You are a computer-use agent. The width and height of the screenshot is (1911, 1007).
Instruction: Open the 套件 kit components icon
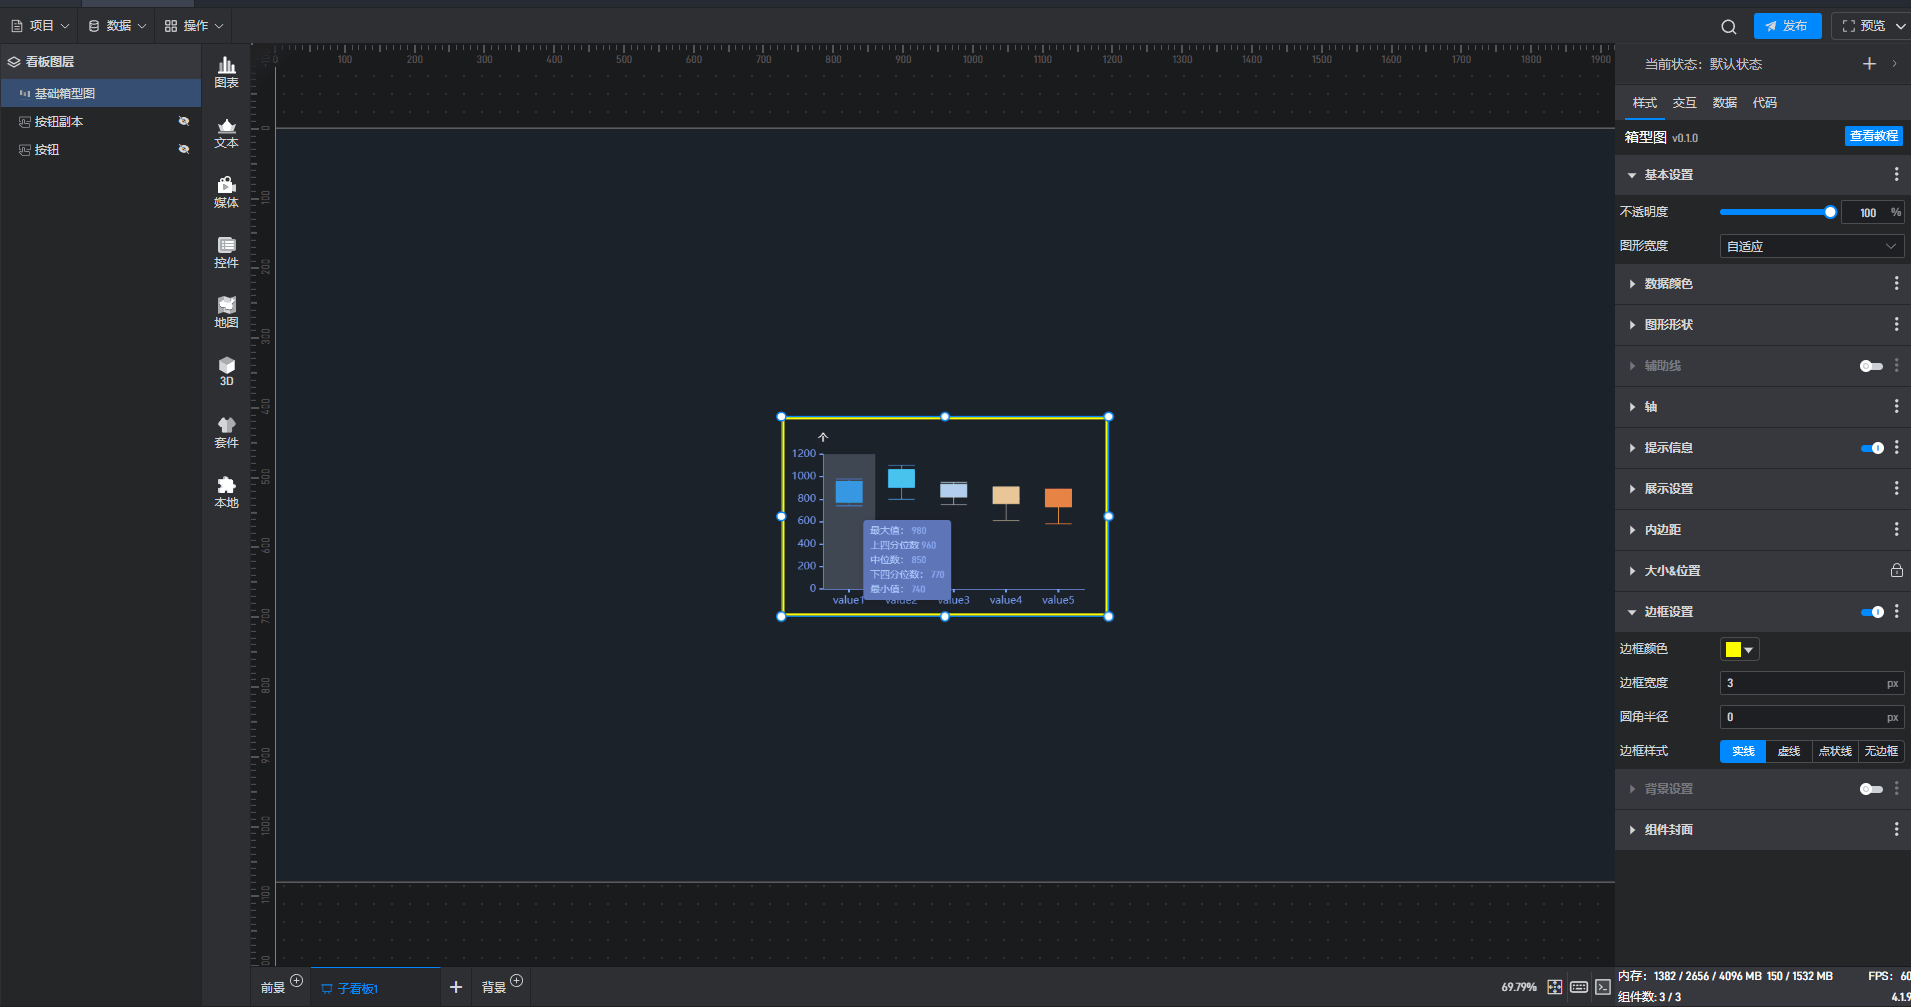pyautogui.click(x=227, y=432)
